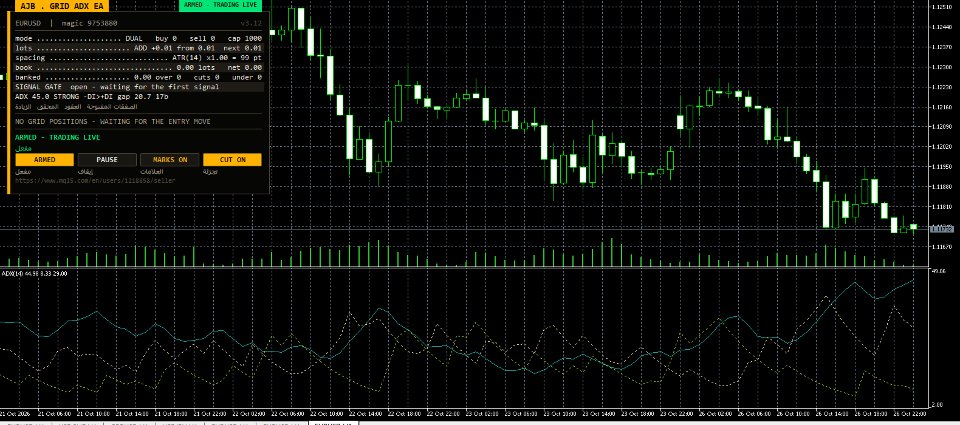This screenshot has width=960, height=425.
Task: Click the highlighted current price tag on the axis
Action: 941,229
